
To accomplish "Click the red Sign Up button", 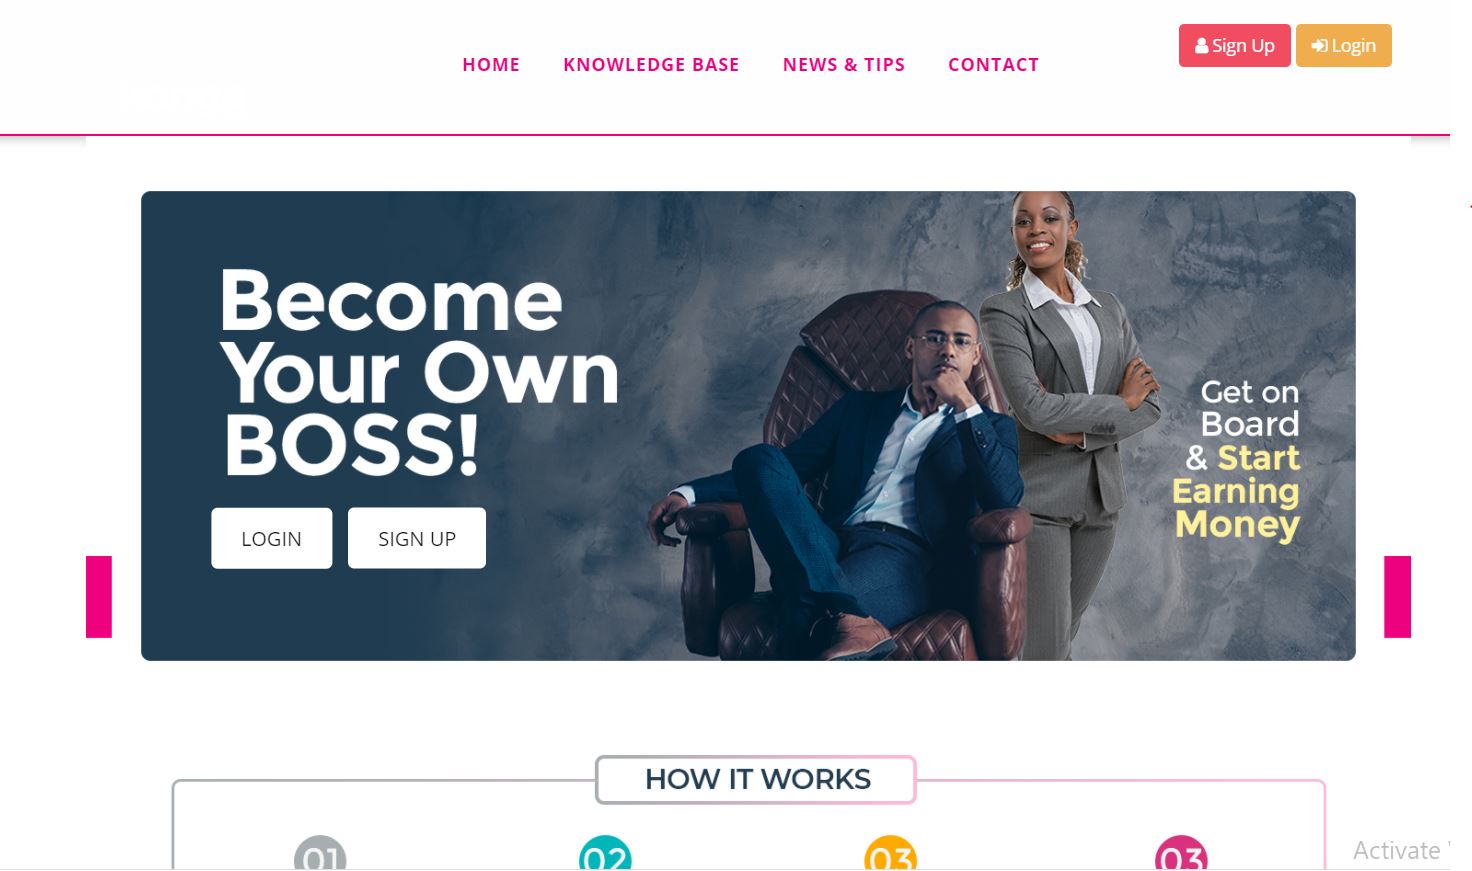I will (x=1235, y=46).
